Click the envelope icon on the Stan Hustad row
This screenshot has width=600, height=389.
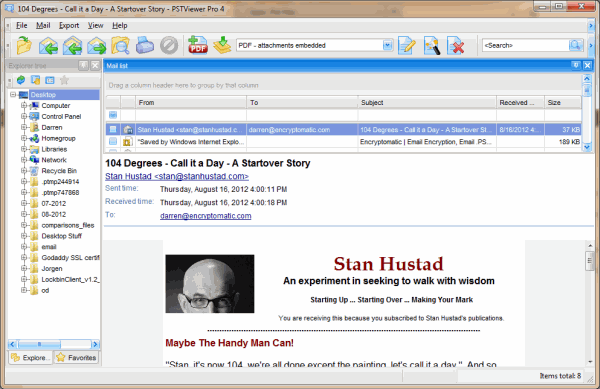click(128, 130)
